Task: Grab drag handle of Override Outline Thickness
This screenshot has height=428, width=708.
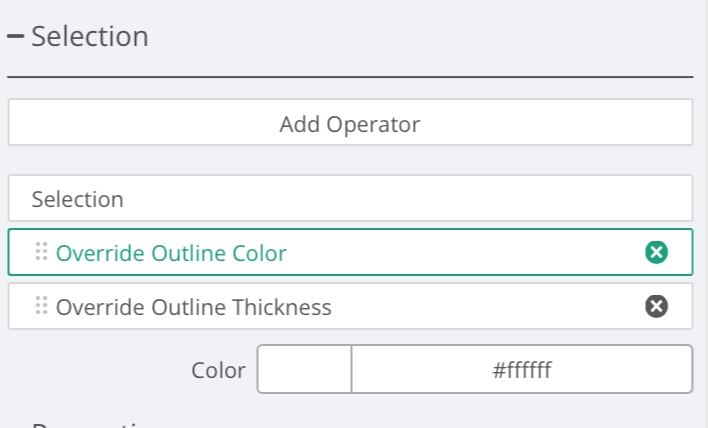Action: coord(41,306)
